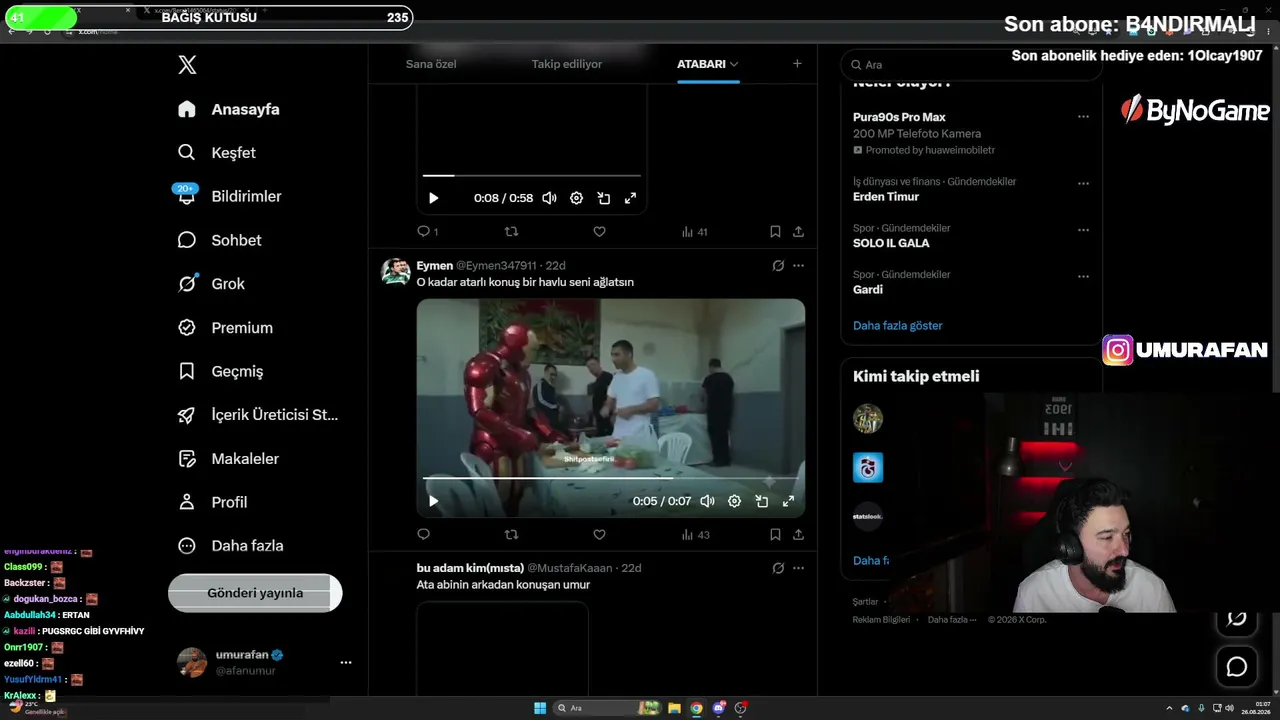Share Eymen's post
This screenshot has height=720, width=1280.
click(798, 535)
